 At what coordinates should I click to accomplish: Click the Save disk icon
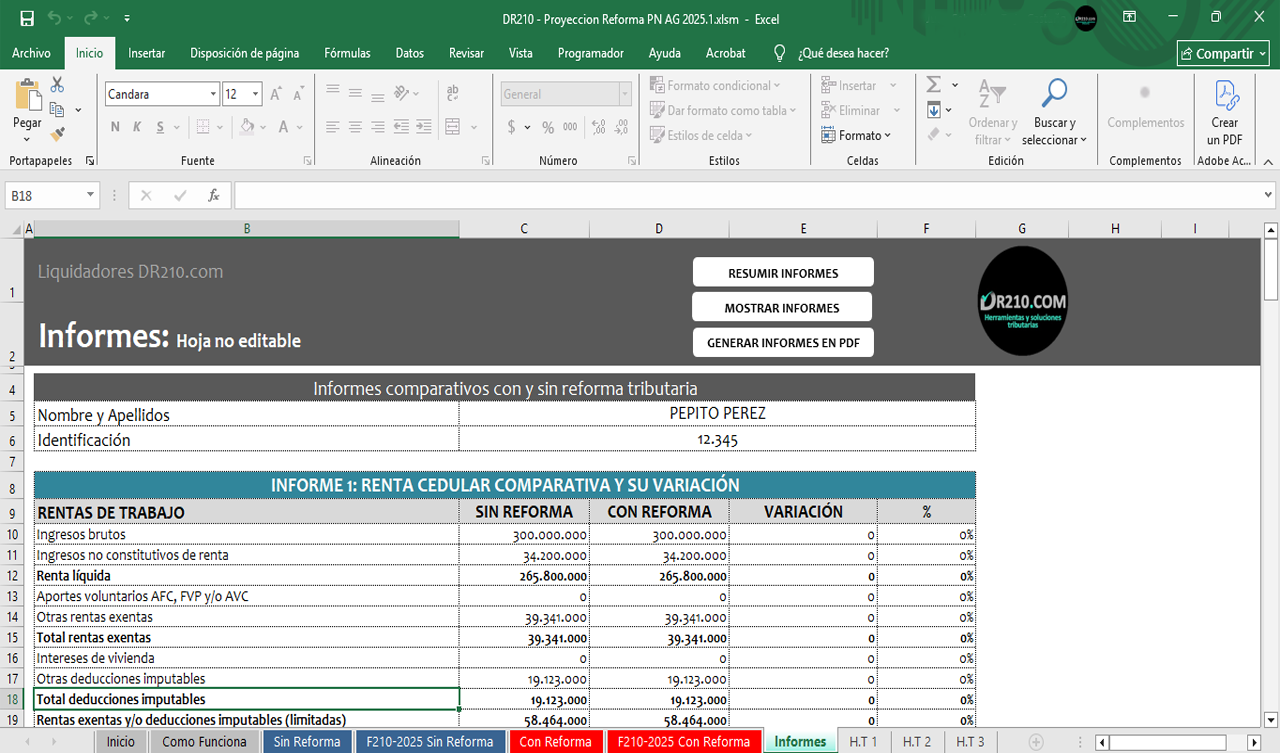(x=27, y=19)
